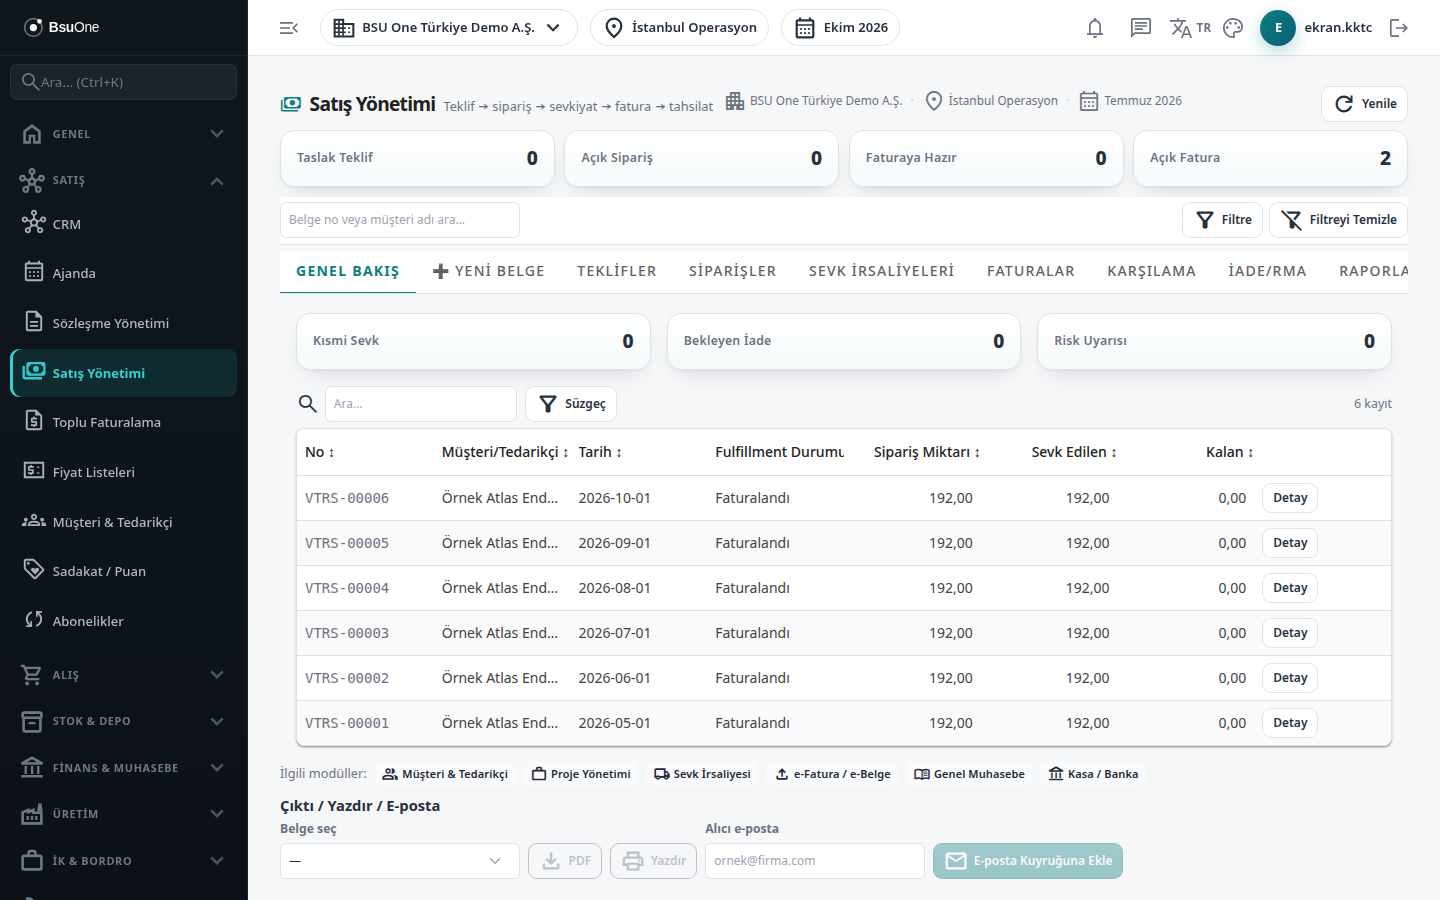Image resolution: width=1440 pixels, height=900 pixels.
Task: Expand the ÜRETİM sidebar section
Action: (124, 814)
